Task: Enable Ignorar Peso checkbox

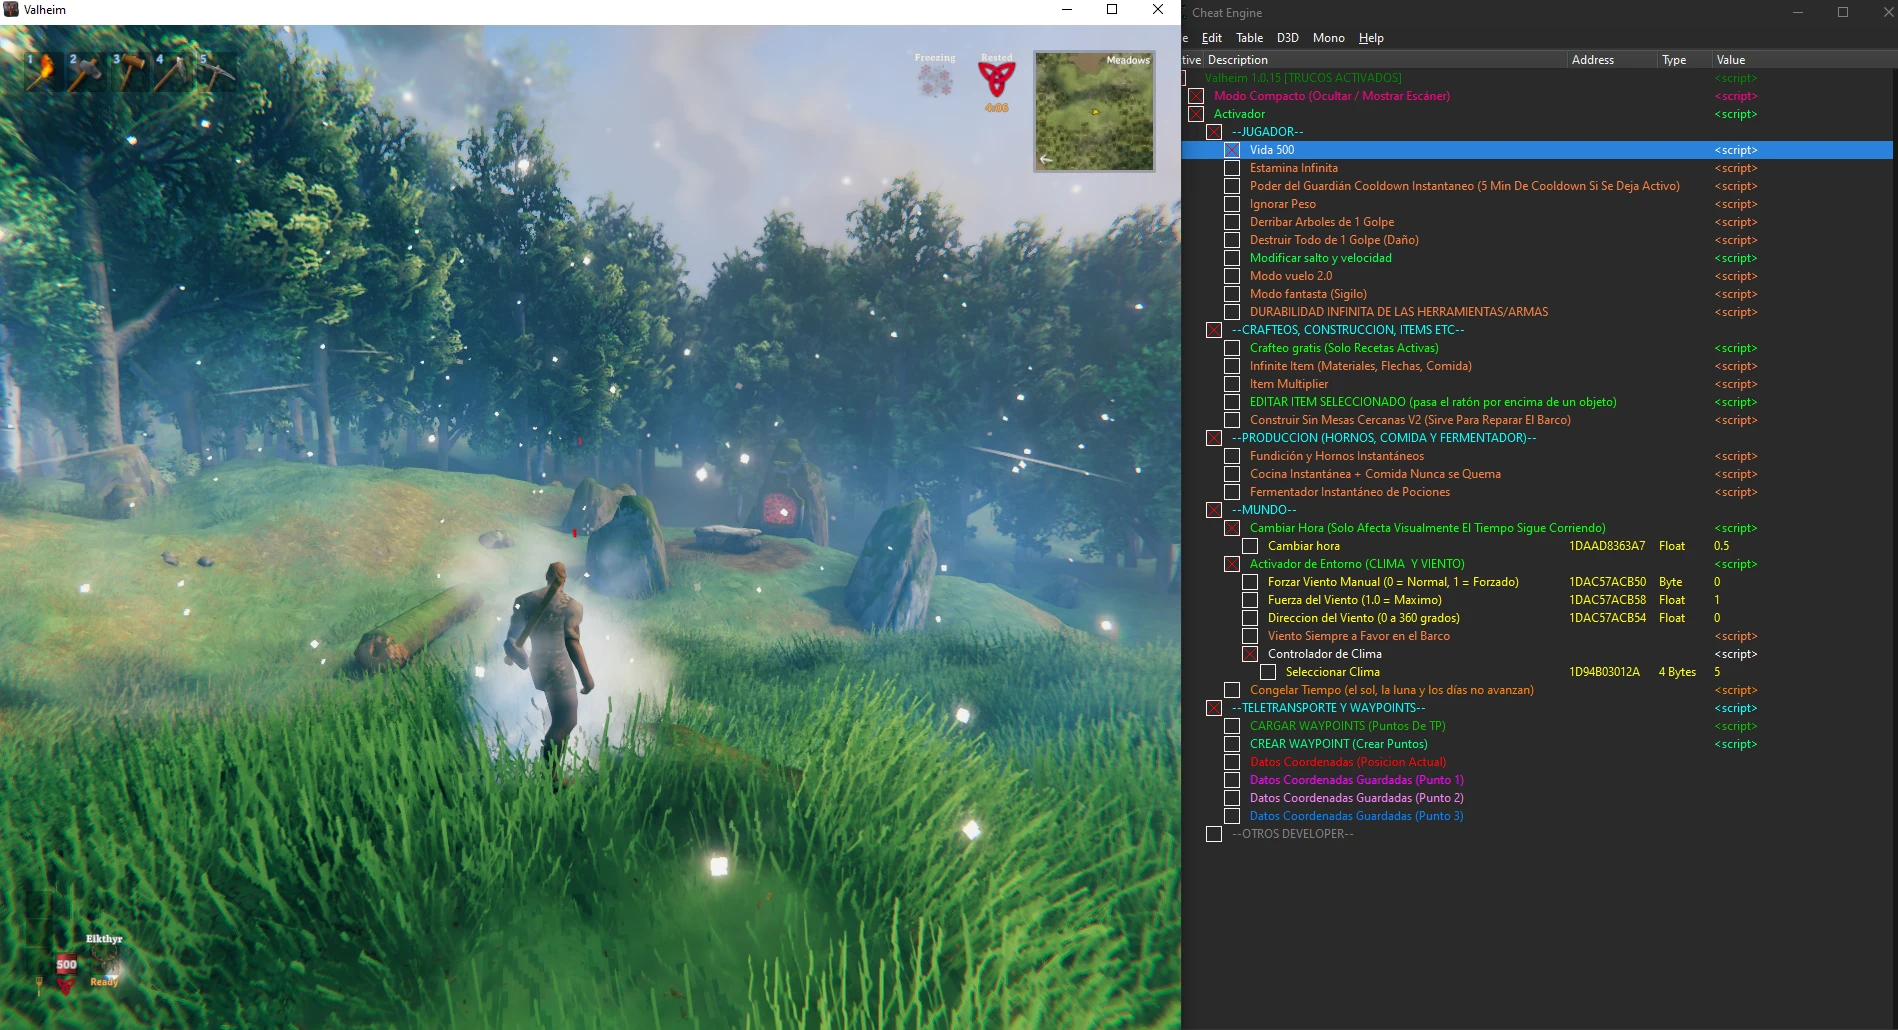Action: point(1232,204)
